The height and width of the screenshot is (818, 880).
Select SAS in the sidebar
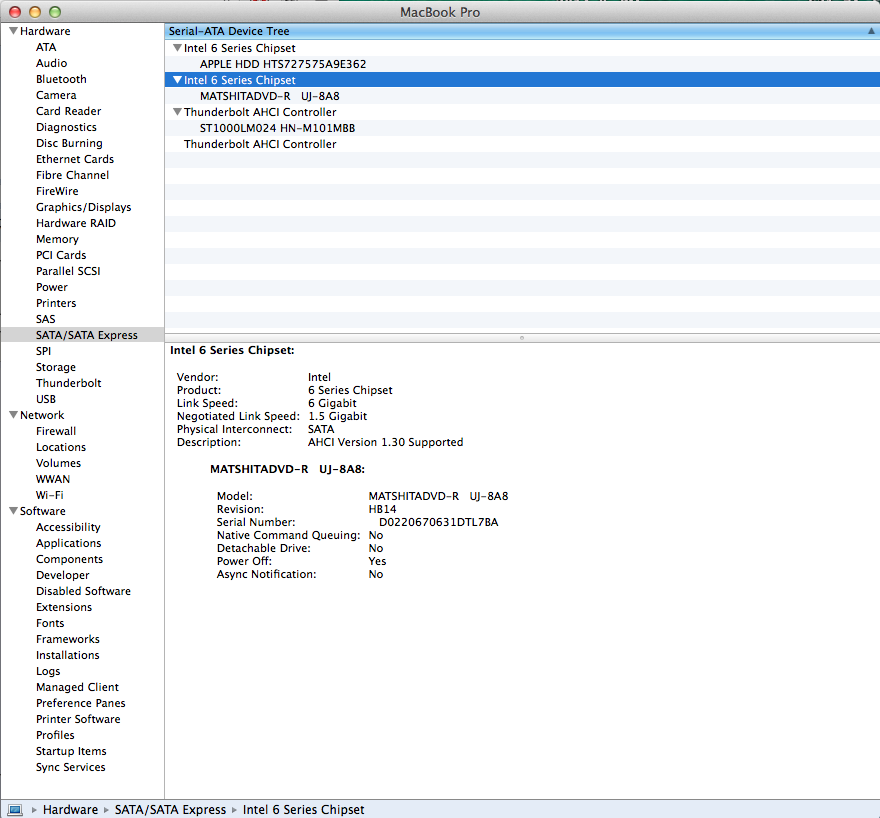coord(45,319)
